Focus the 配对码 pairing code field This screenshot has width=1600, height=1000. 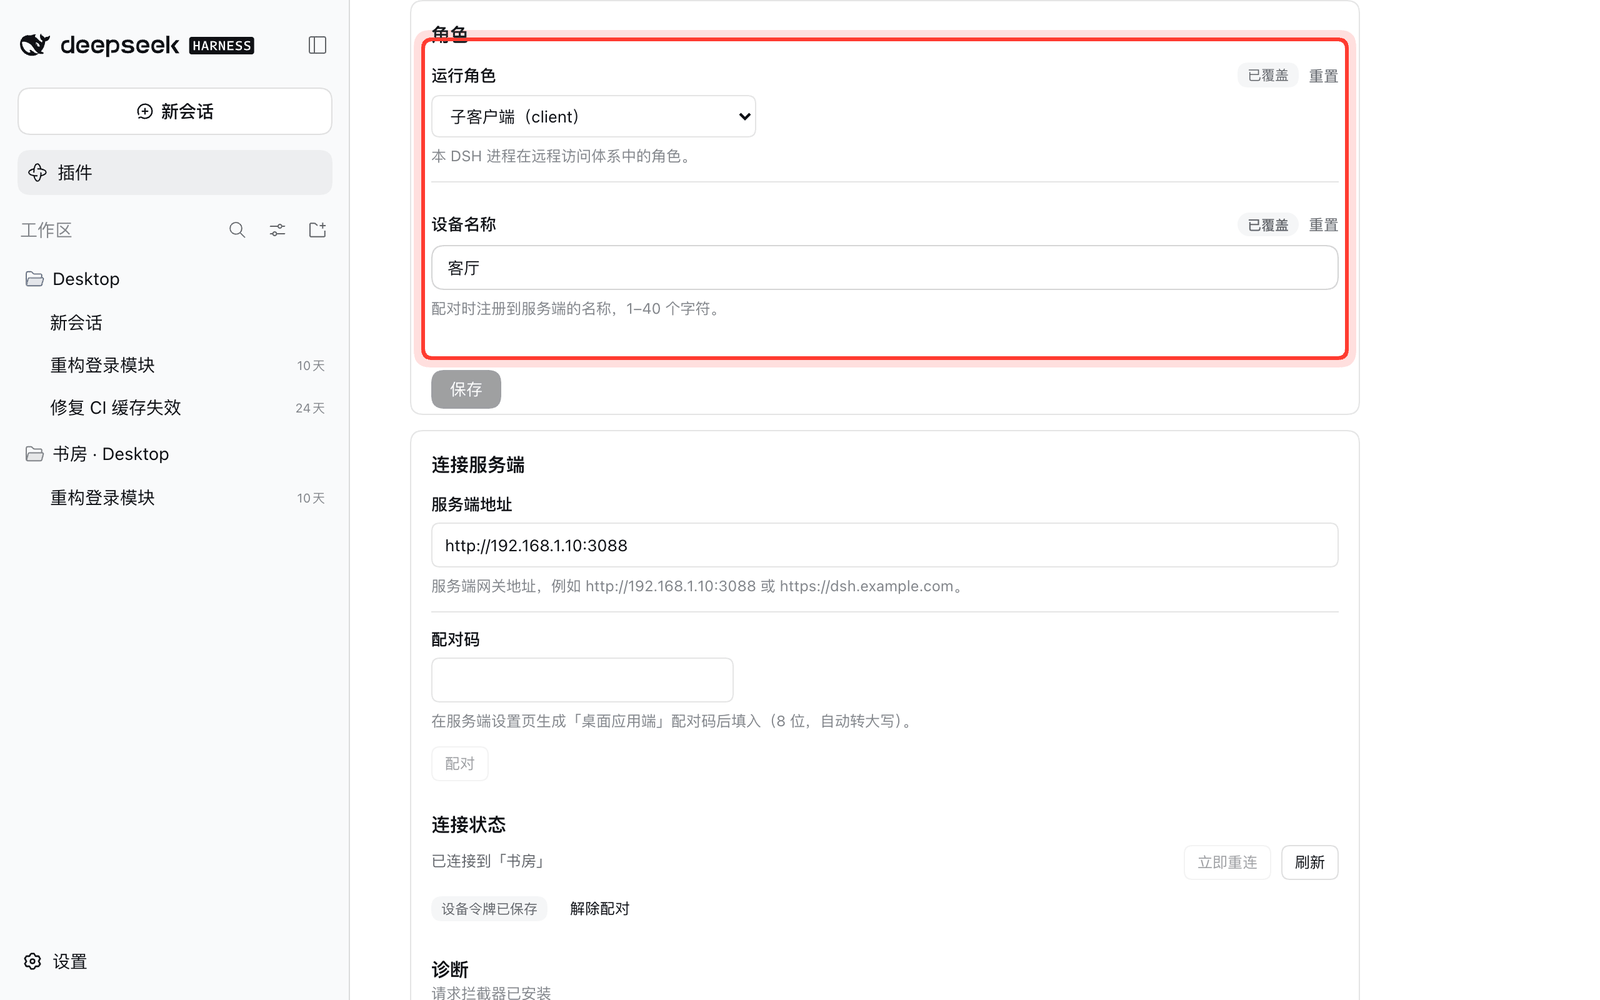click(x=582, y=680)
